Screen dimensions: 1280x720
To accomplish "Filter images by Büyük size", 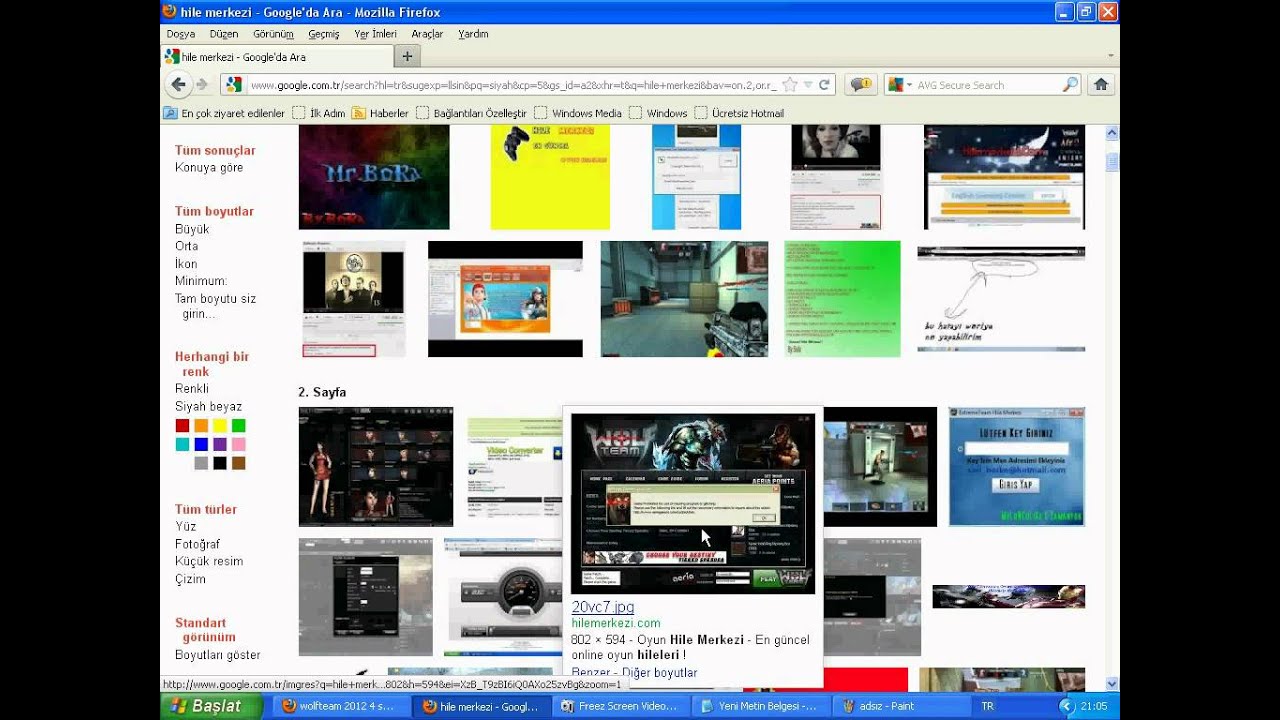I will coord(192,229).
